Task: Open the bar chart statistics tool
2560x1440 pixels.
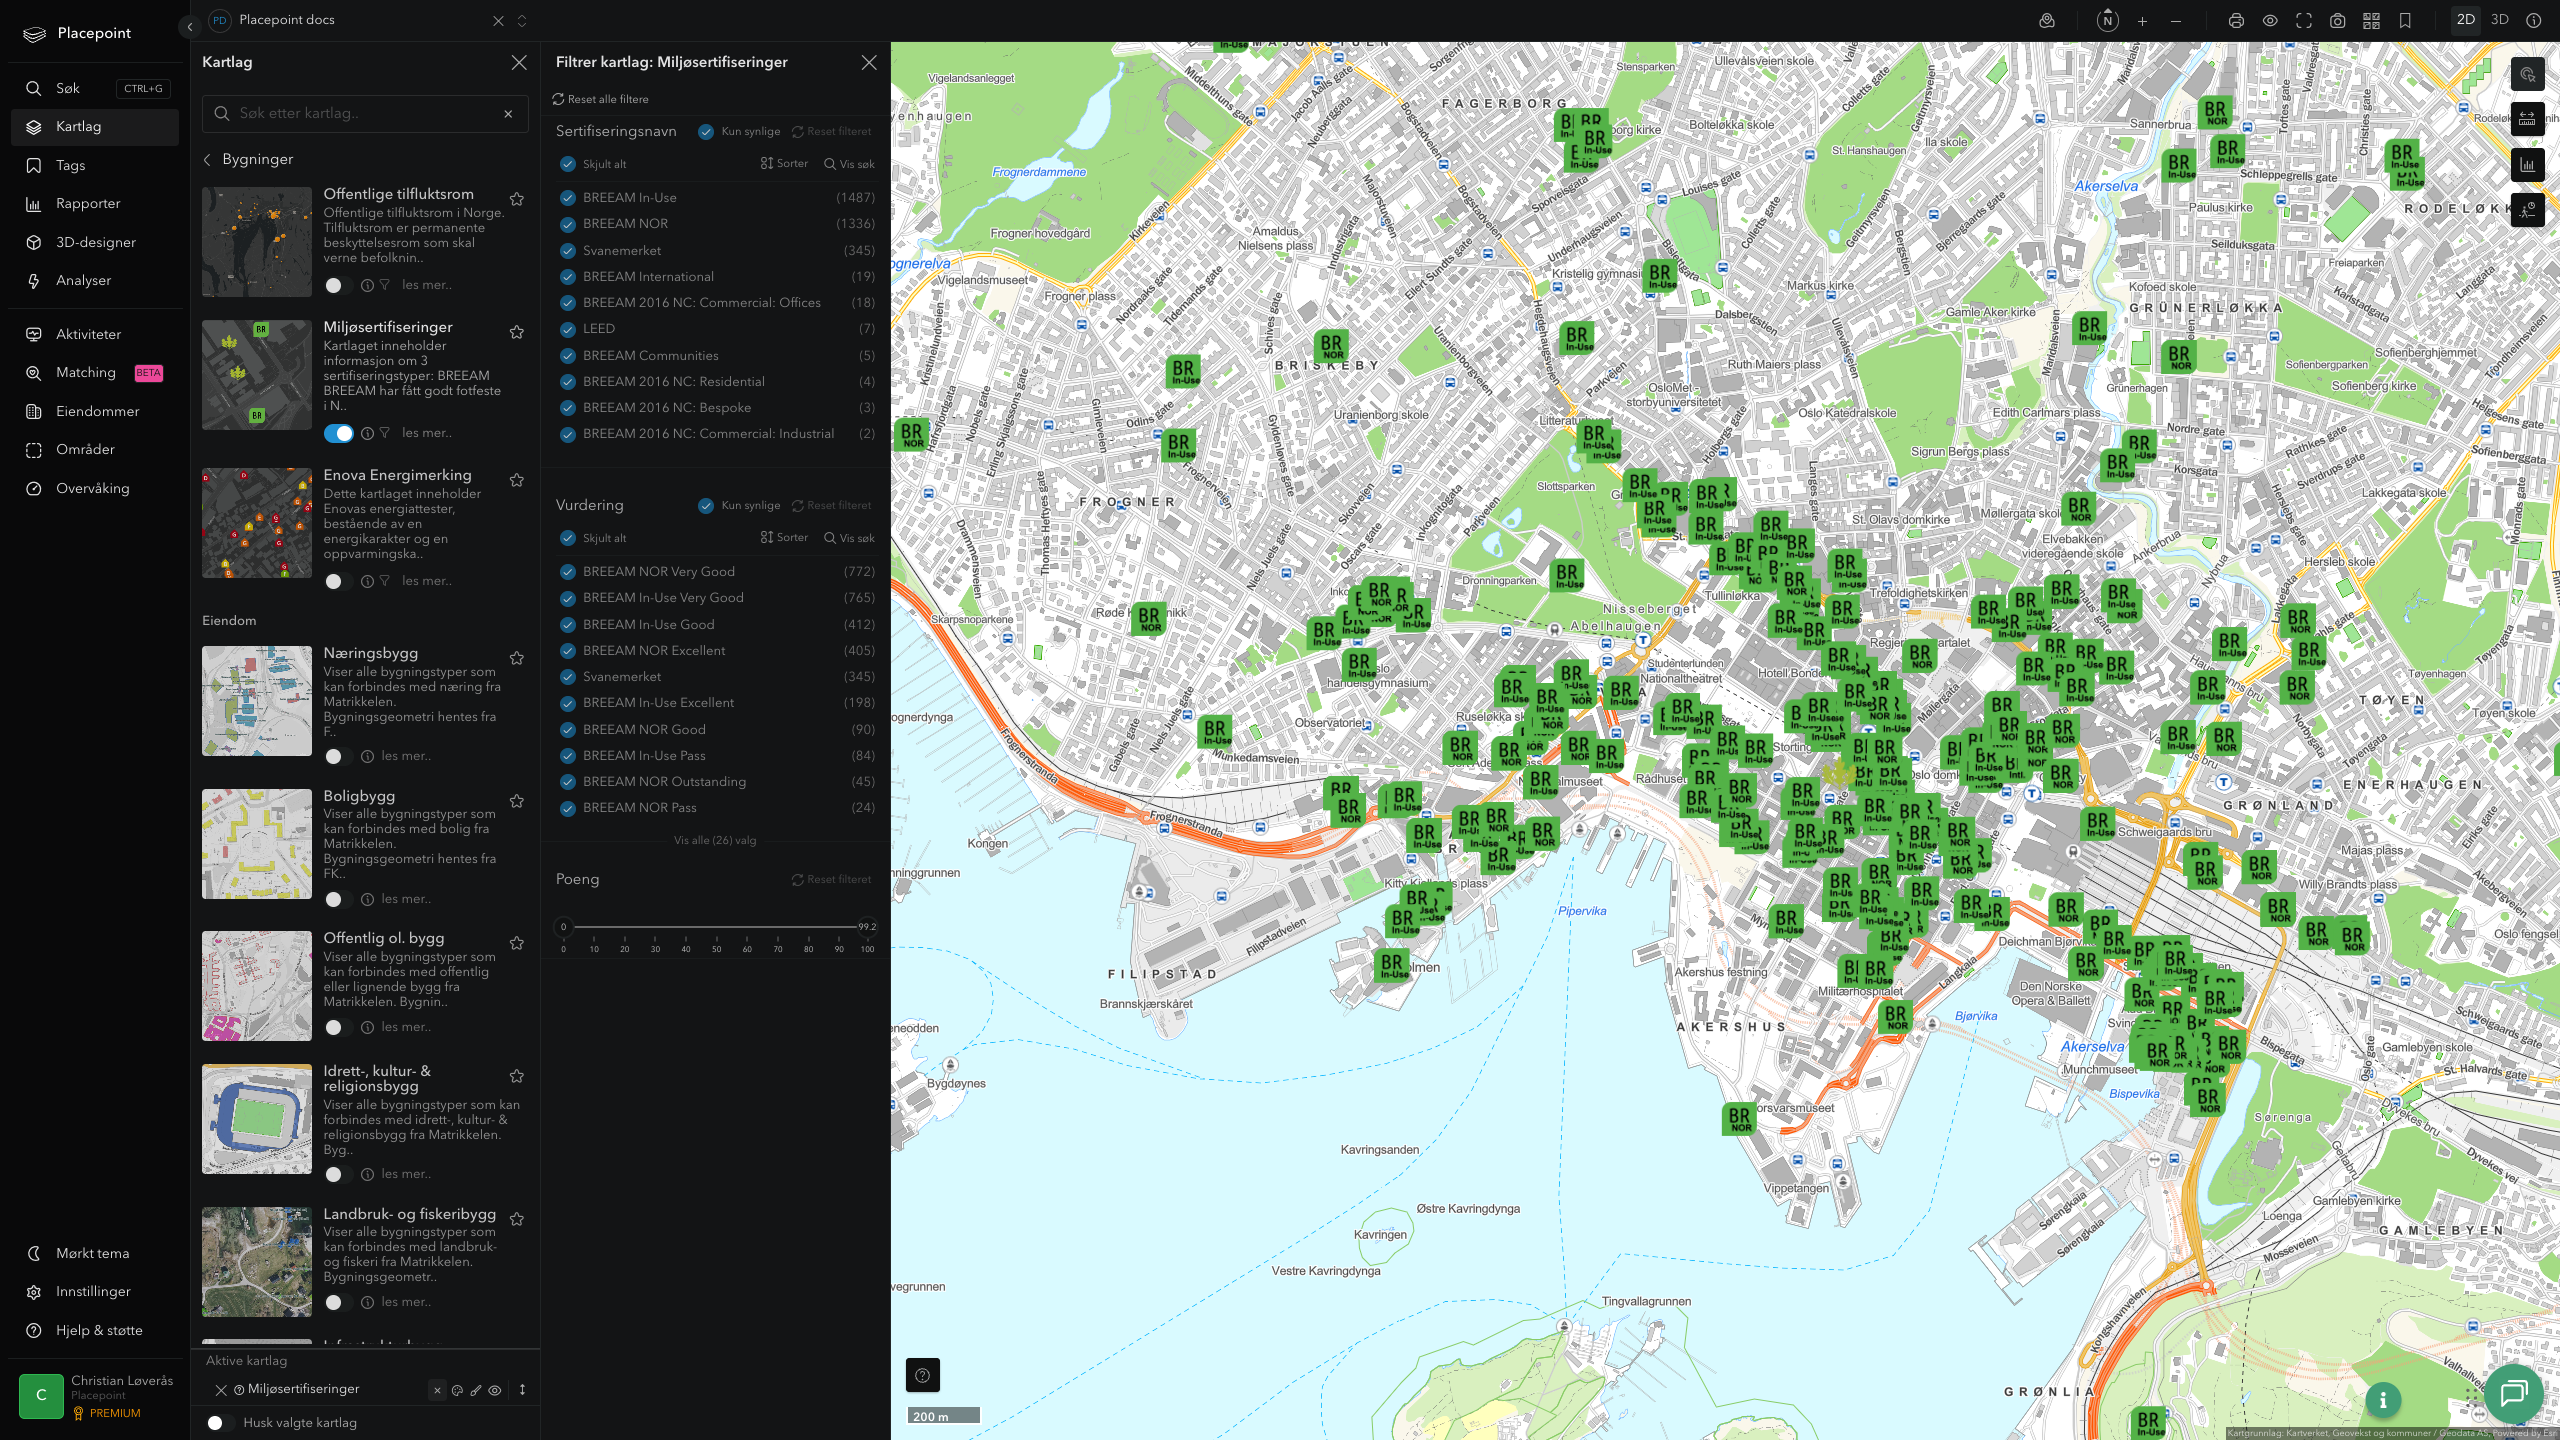Action: 2527,165
